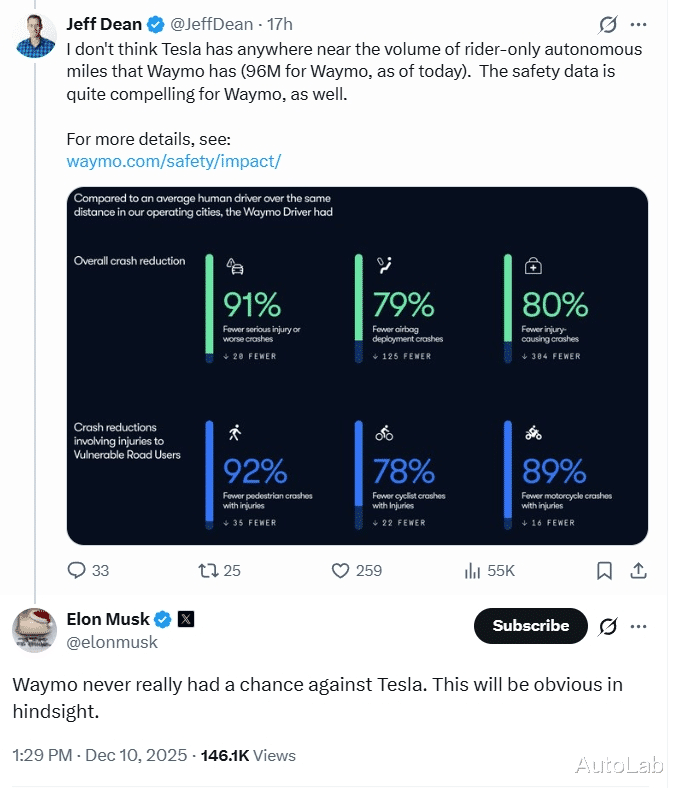This screenshot has width=674, height=788.
Task: Click the share icon on Jeff's post
Action: tap(638, 570)
